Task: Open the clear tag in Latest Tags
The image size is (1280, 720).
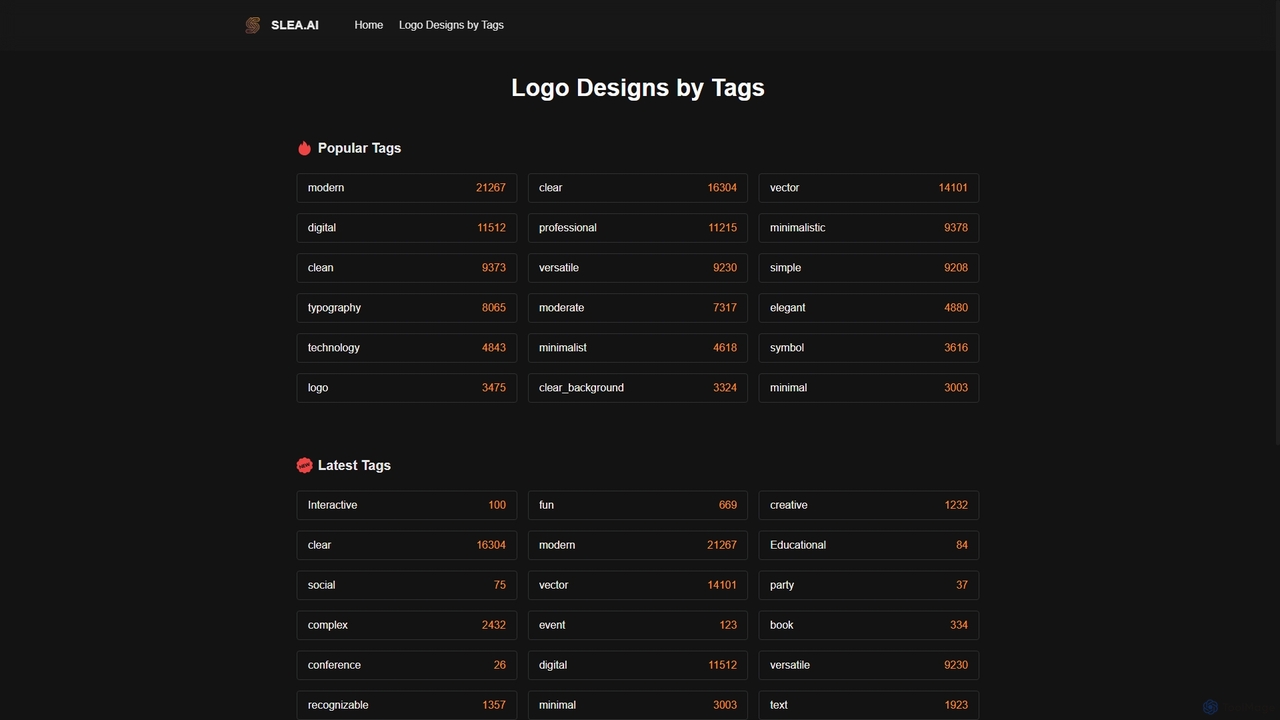Action: [407, 545]
